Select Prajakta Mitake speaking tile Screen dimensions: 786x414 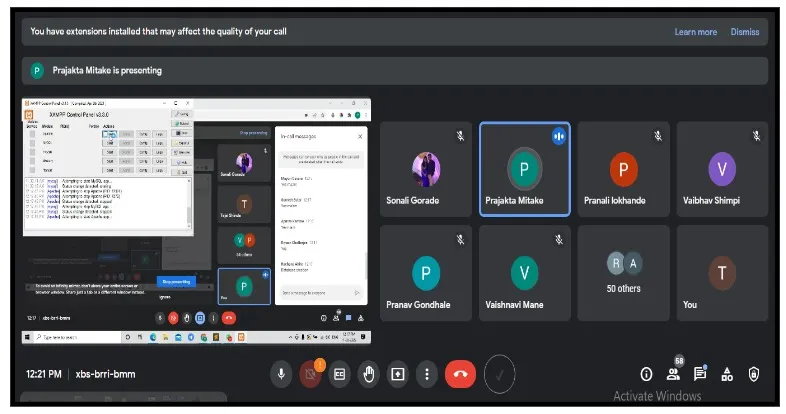pos(524,169)
